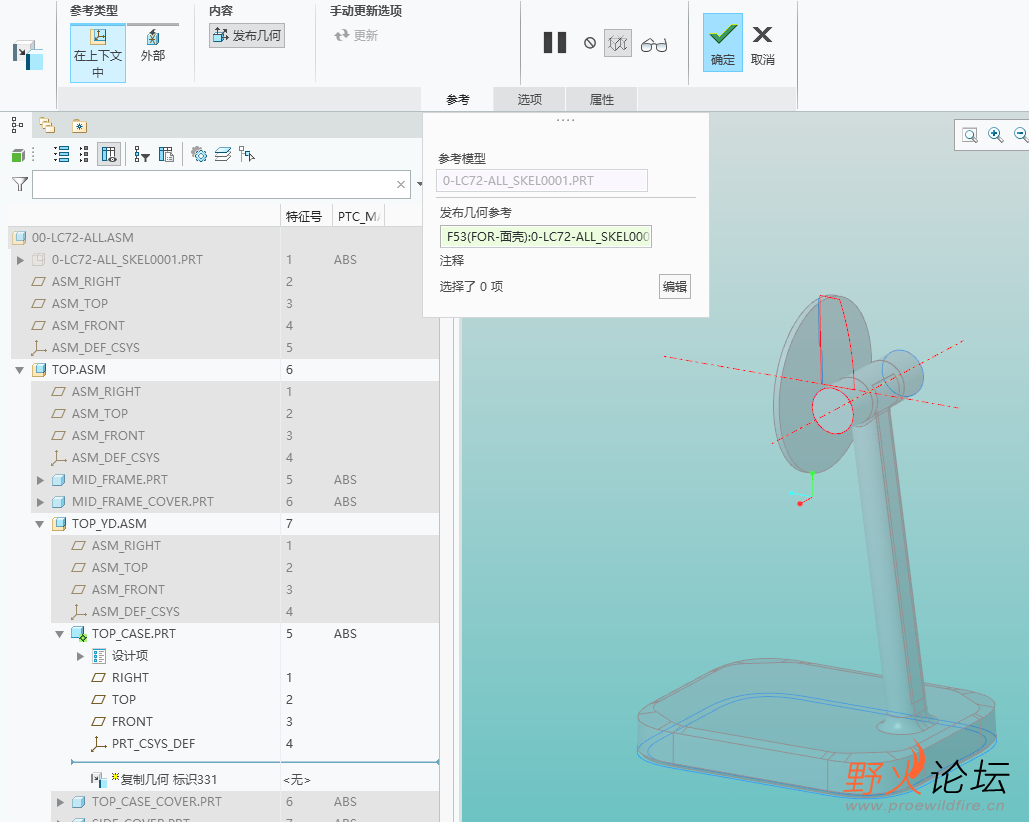
Task: Click the zoom out icon
Action: click(1021, 134)
